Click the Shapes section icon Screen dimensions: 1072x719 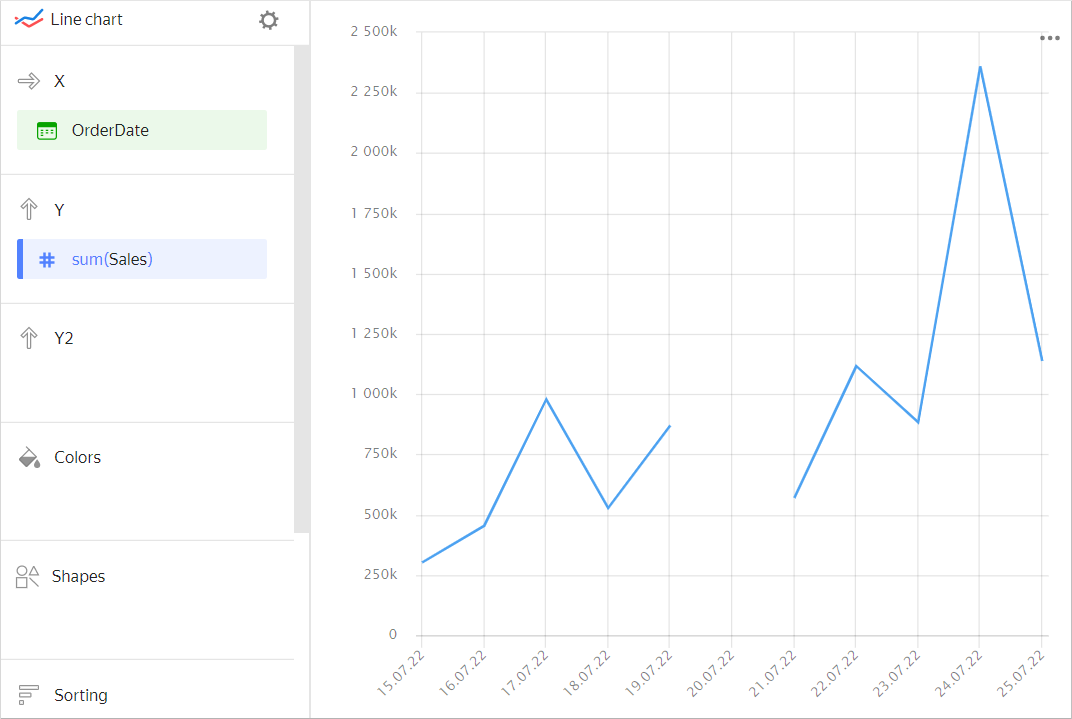pos(28,577)
